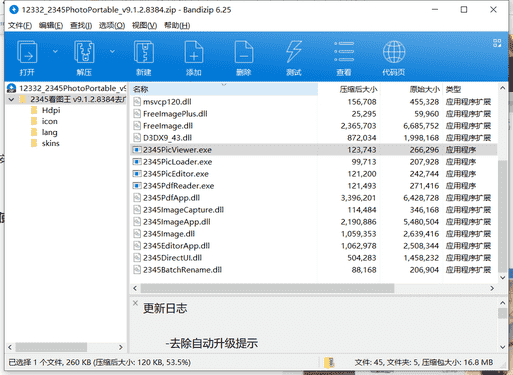Open the 文件(F) menu
The width and height of the screenshot is (513, 375).
20,26
